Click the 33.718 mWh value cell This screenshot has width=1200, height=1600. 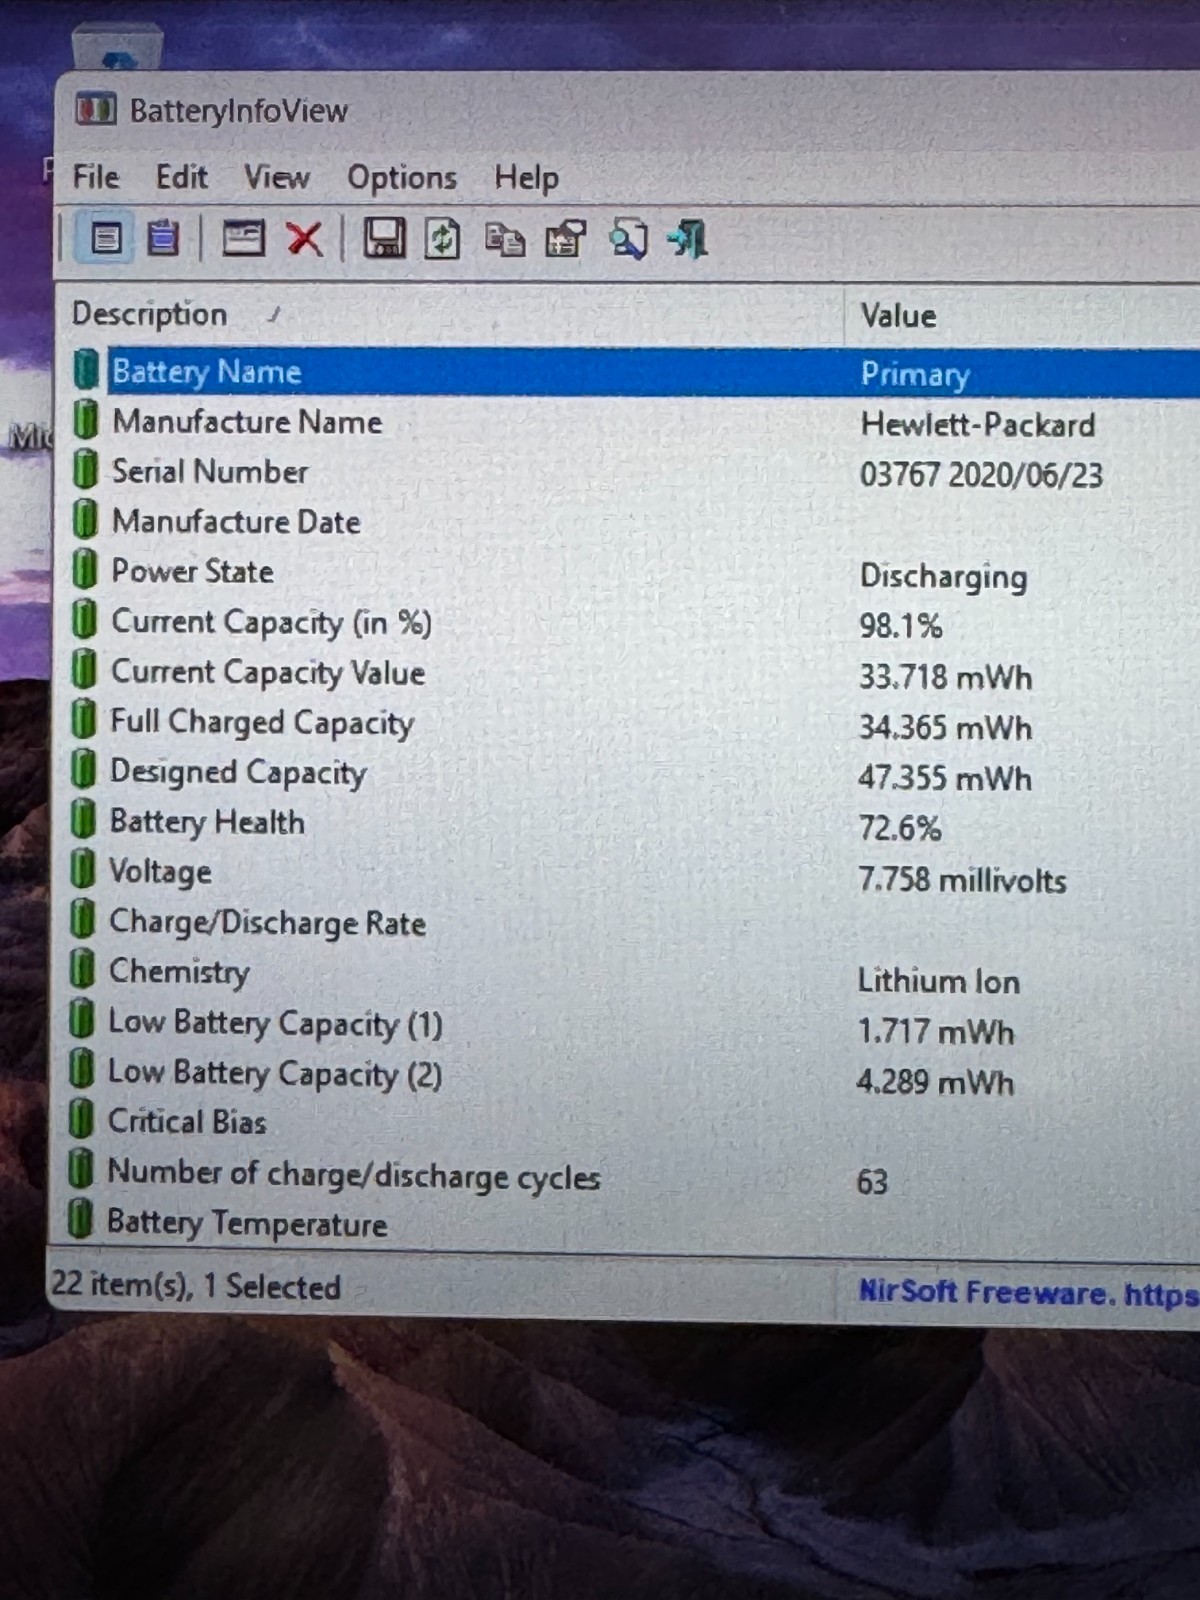[945, 678]
